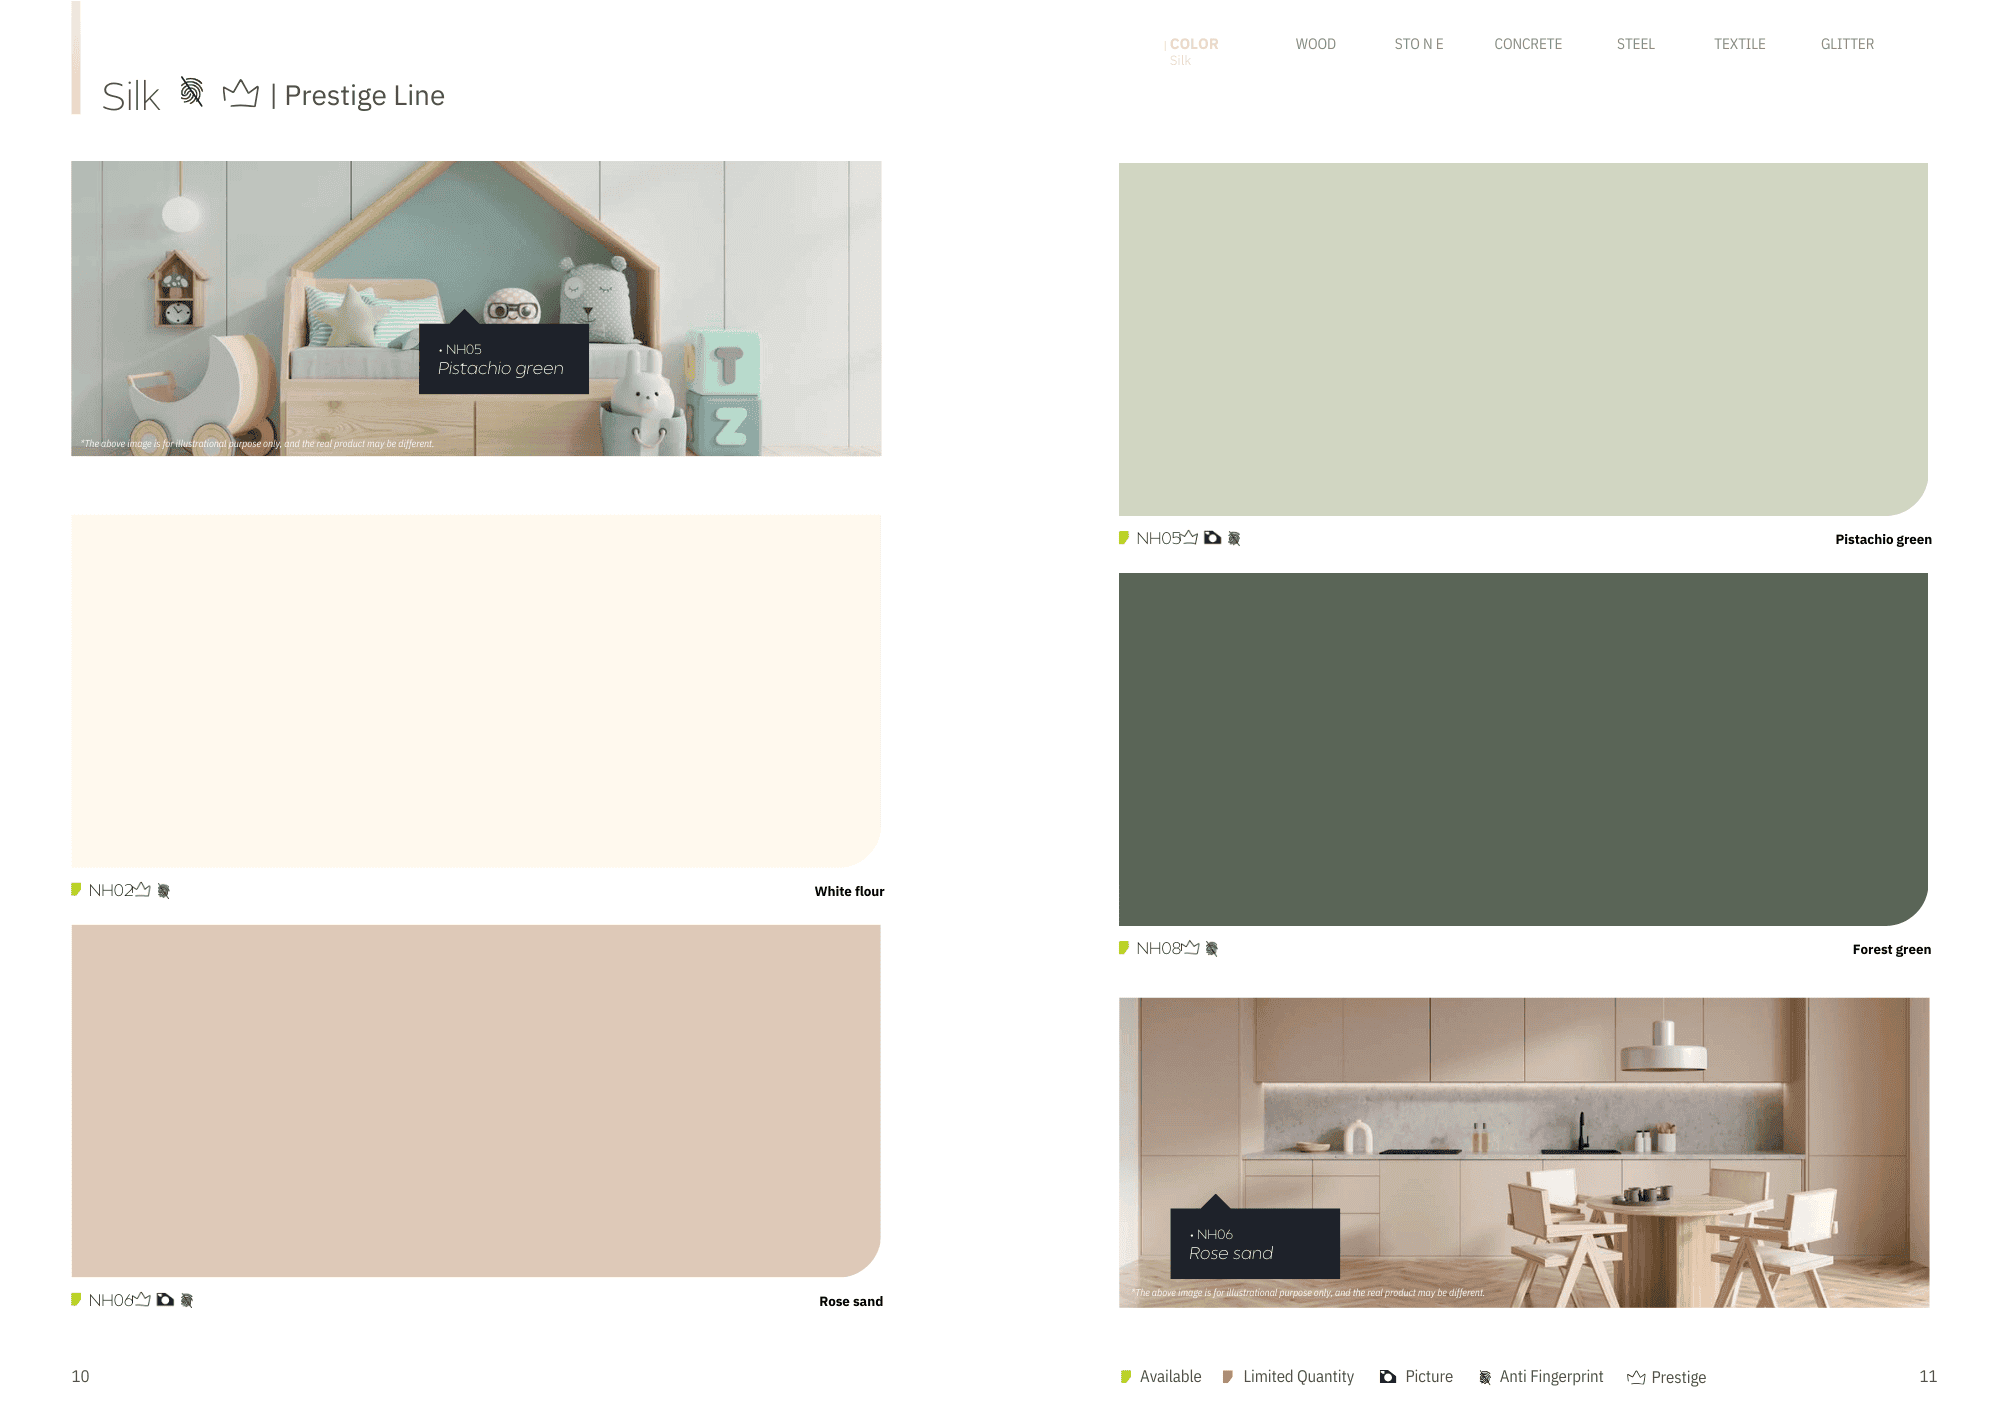The width and height of the screenshot is (2000, 1414).
Task: Click the camera icon next to NH06 code
Action: coord(165,1300)
